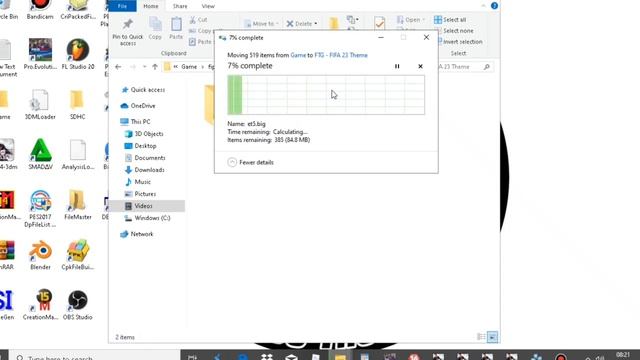Screen dimensions: 640x360
Task: Select the CpkFileBui... desktop icon
Action: click(78, 254)
